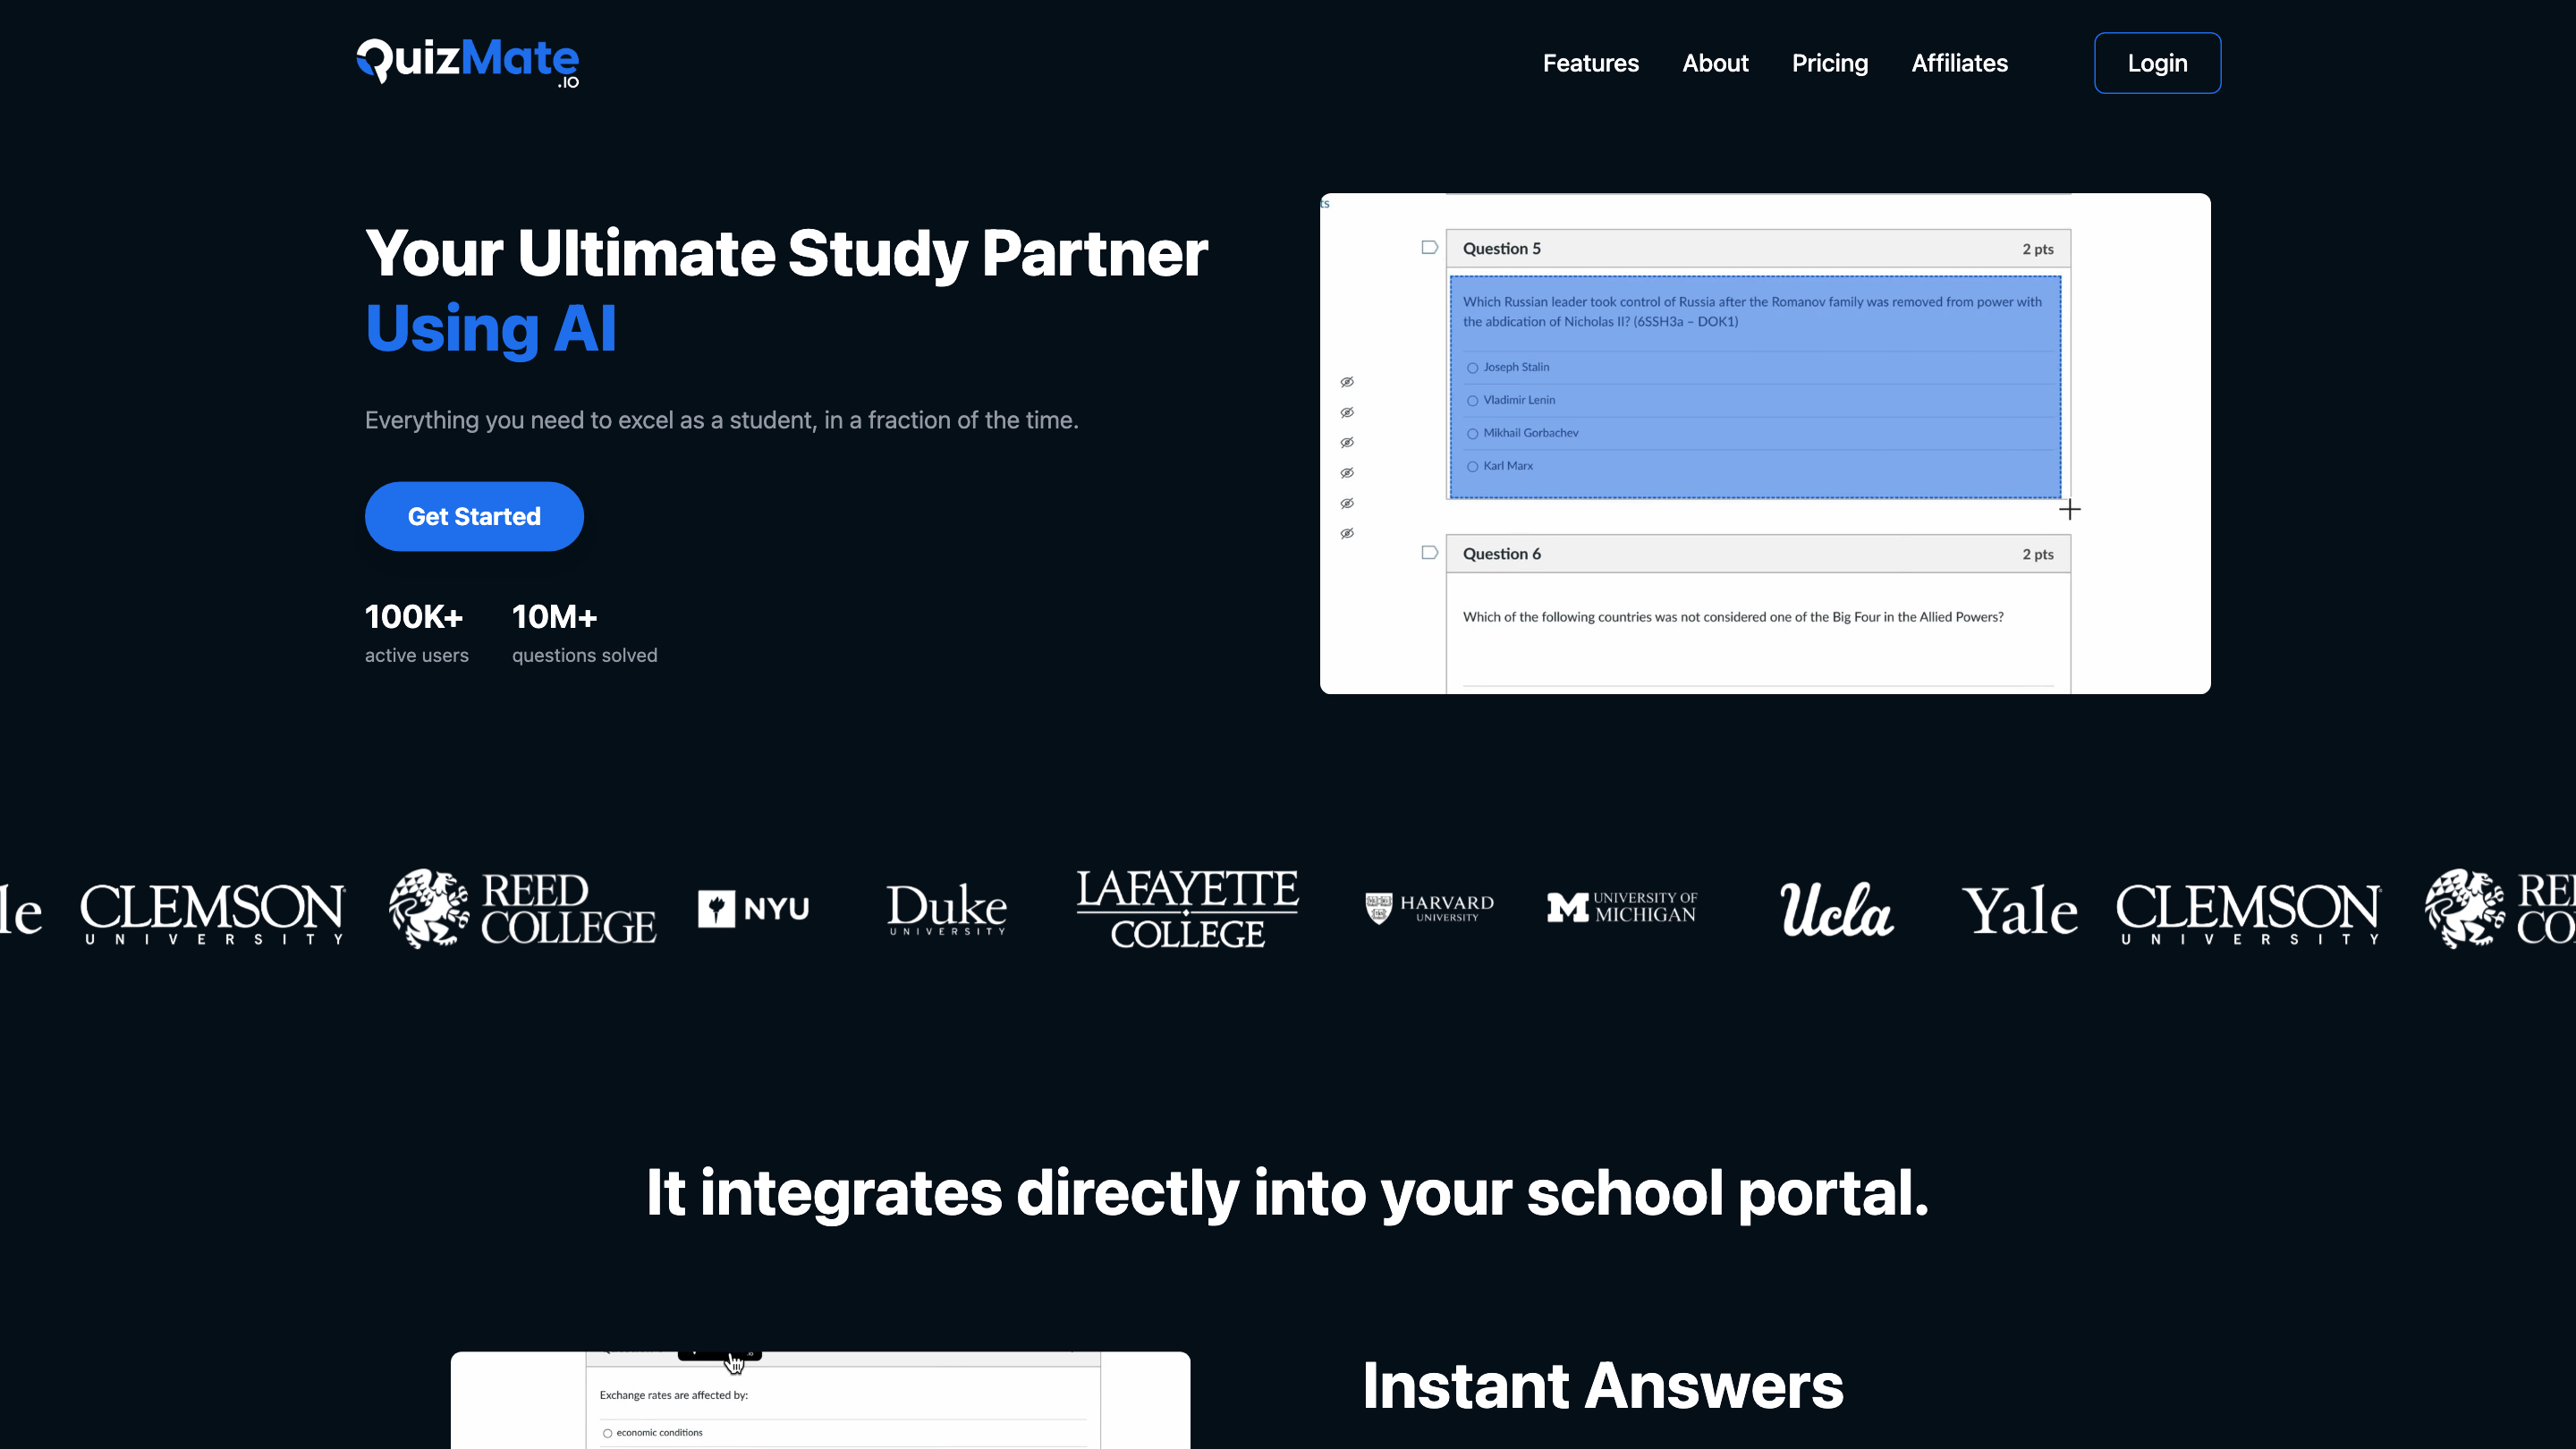Click the University of Michigan logo
This screenshot has height=1449, width=2576.
pyautogui.click(x=1621, y=907)
